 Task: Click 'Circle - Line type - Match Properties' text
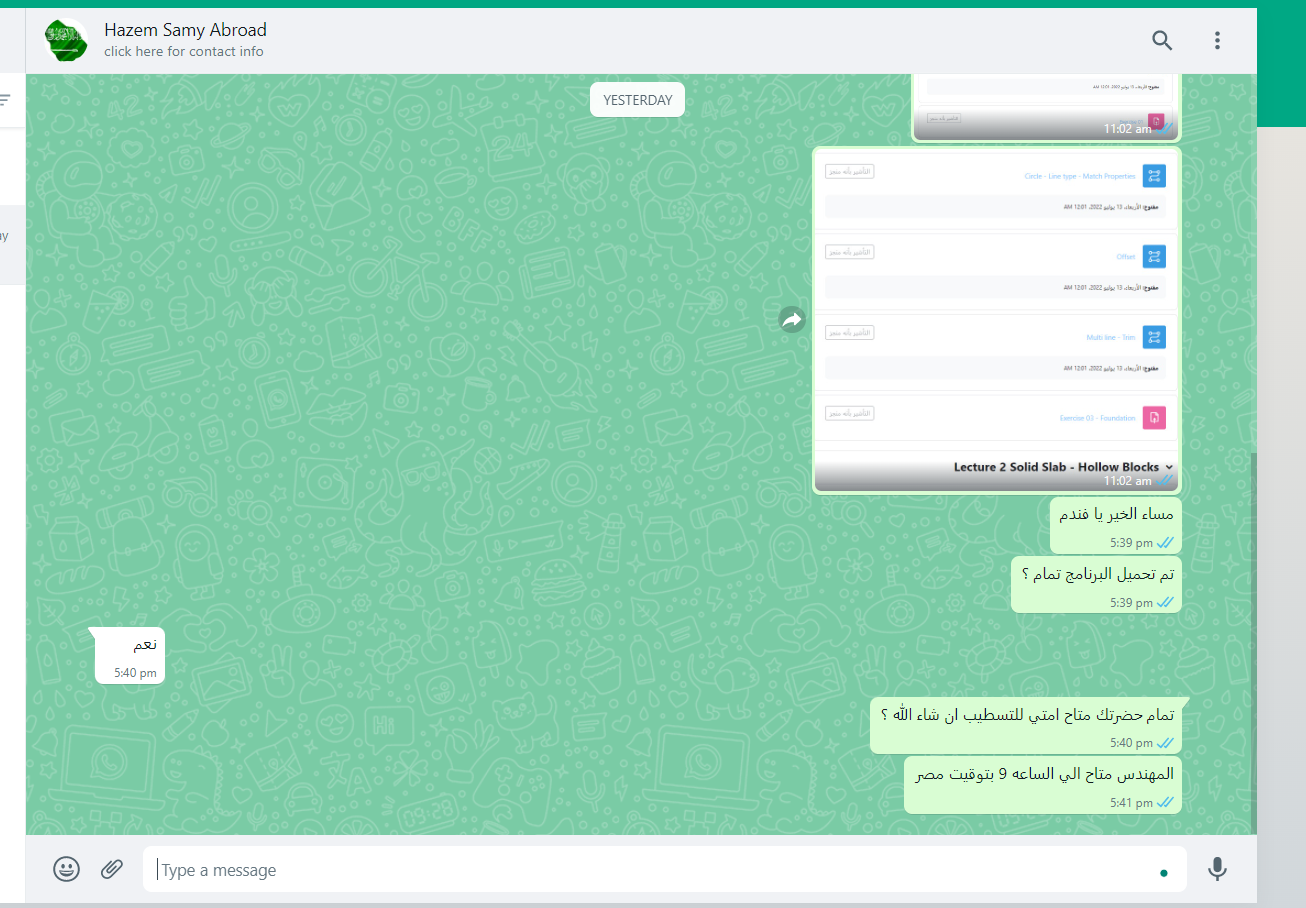click(1080, 176)
